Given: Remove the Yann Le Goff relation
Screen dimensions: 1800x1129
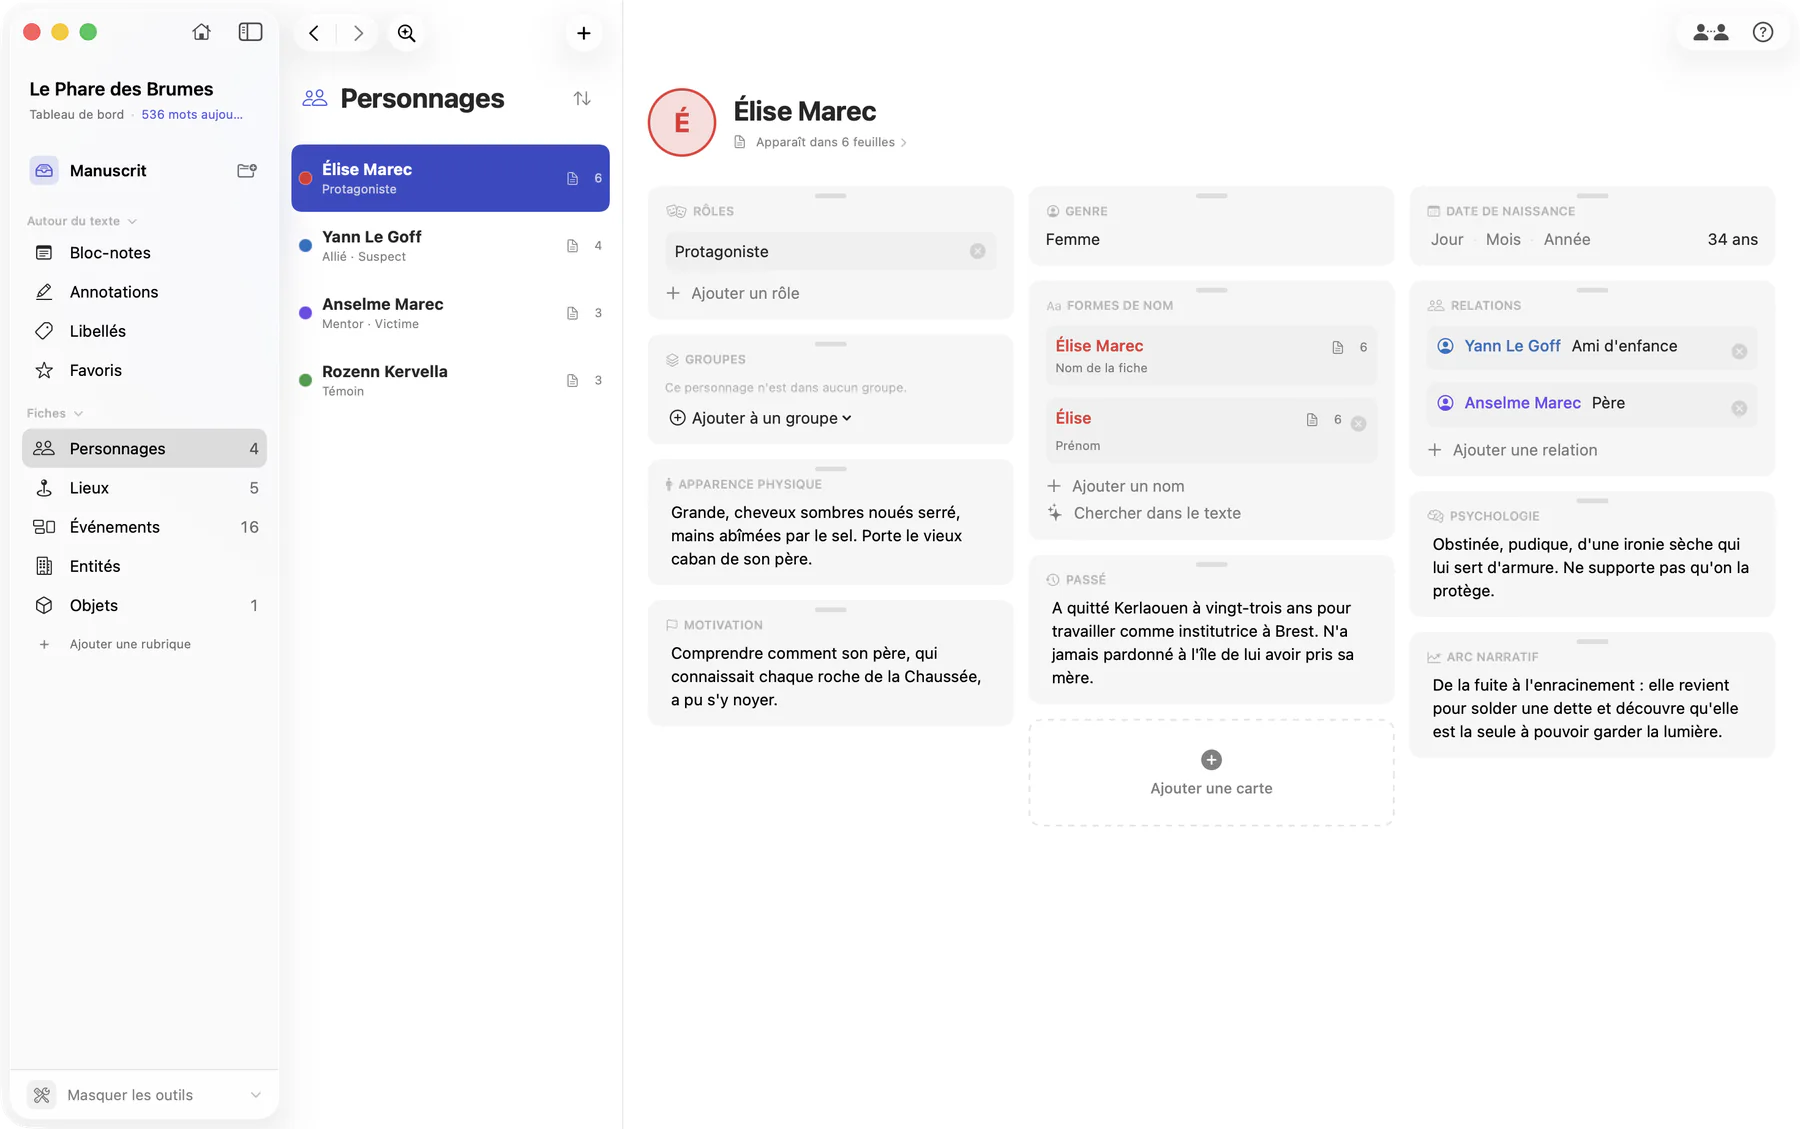Looking at the screenshot, I should [x=1739, y=351].
